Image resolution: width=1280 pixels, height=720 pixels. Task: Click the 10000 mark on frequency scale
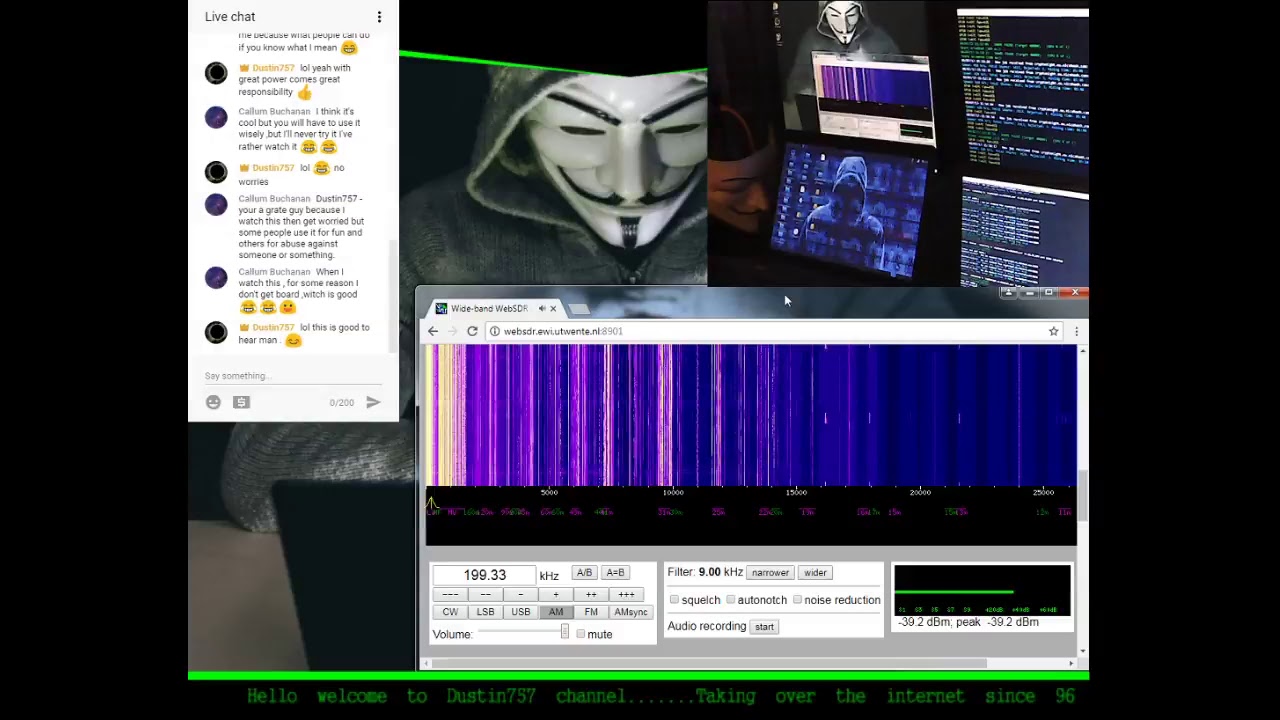coord(673,492)
